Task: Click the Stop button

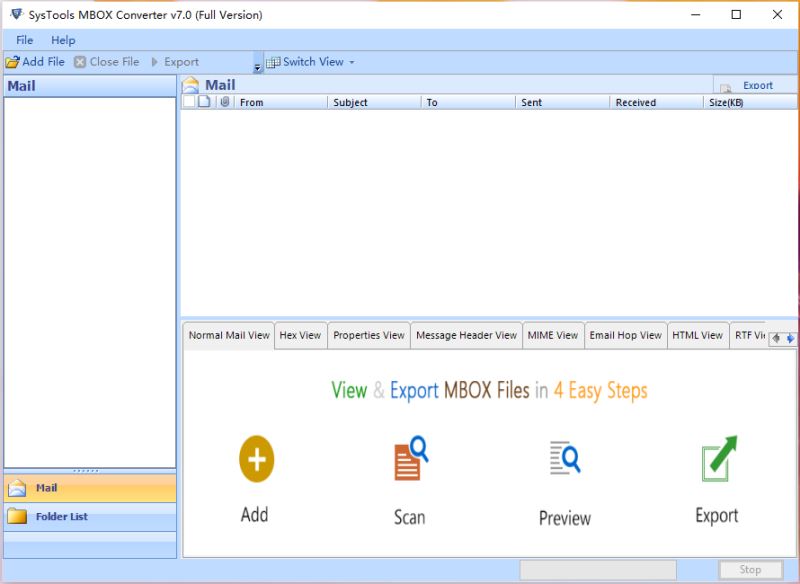Action: point(751,570)
